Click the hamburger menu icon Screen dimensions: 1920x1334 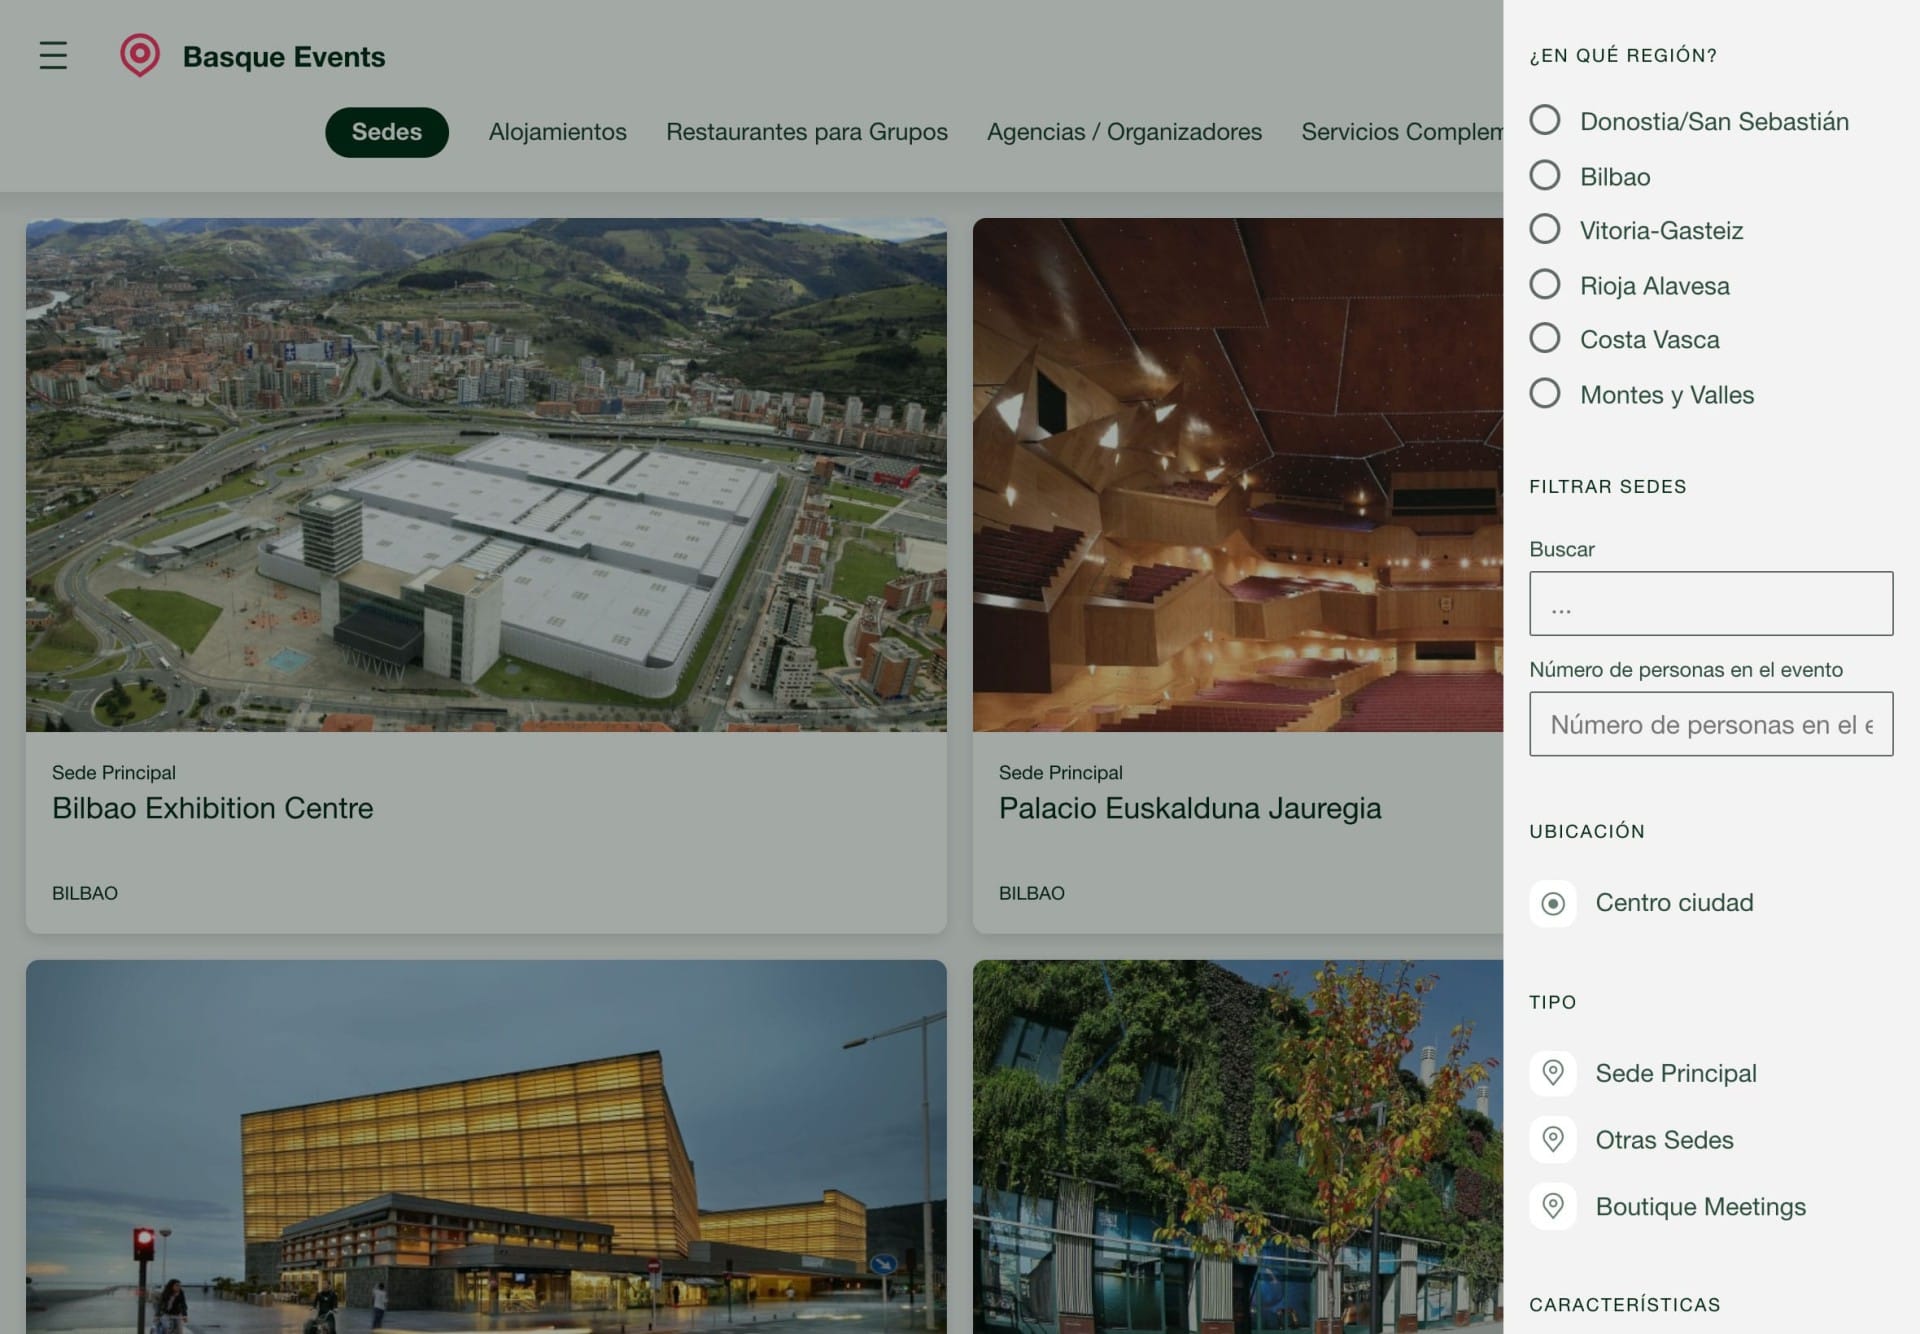[x=53, y=54]
